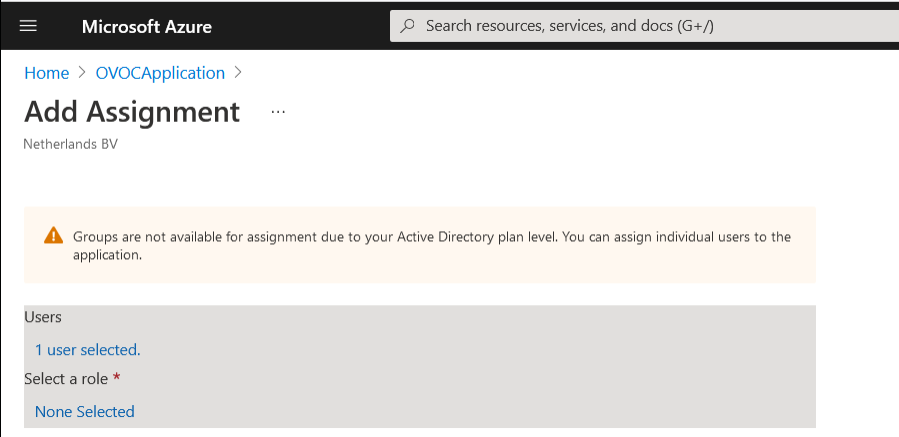Viewport: 899px width, 437px height.
Task: Click the groups not available warning text
Action: [431, 237]
